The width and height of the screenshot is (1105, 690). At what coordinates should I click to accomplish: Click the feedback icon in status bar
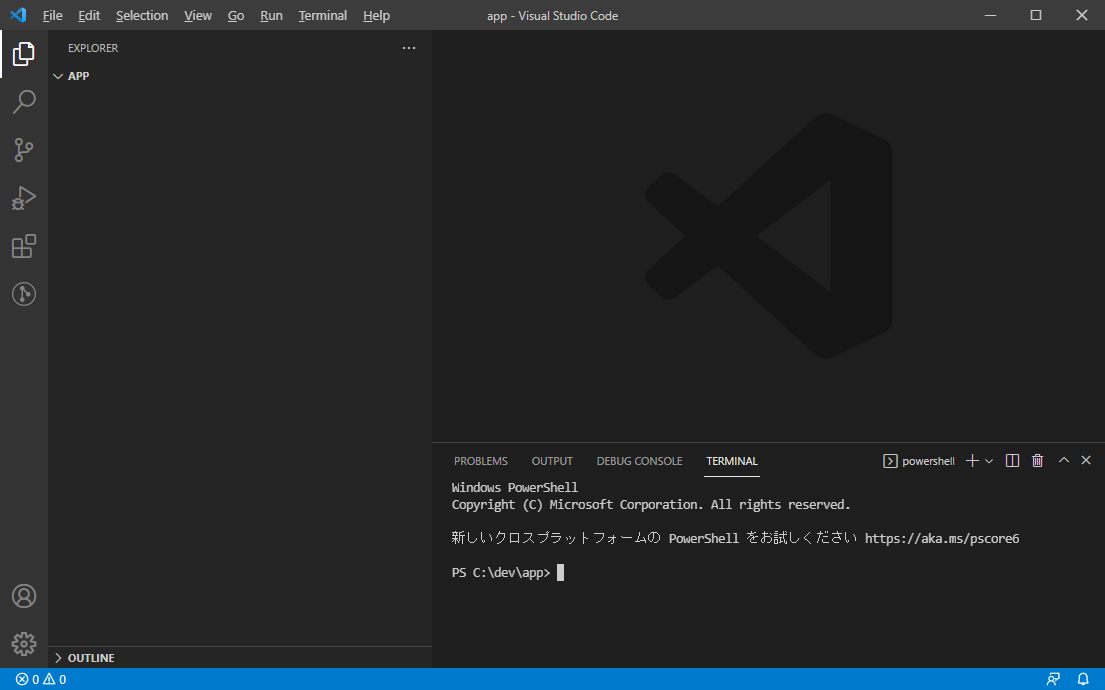1053,679
